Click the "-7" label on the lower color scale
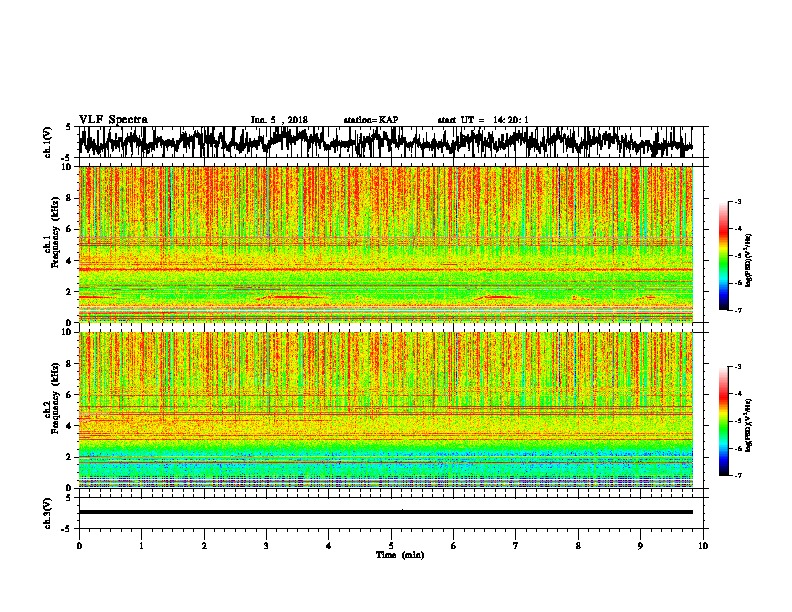The height and width of the screenshot is (612, 792). pos(737,475)
